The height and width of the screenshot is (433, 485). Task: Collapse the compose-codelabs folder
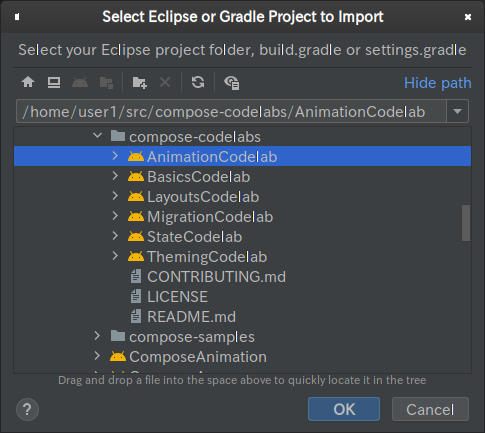click(x=98, y=136)
